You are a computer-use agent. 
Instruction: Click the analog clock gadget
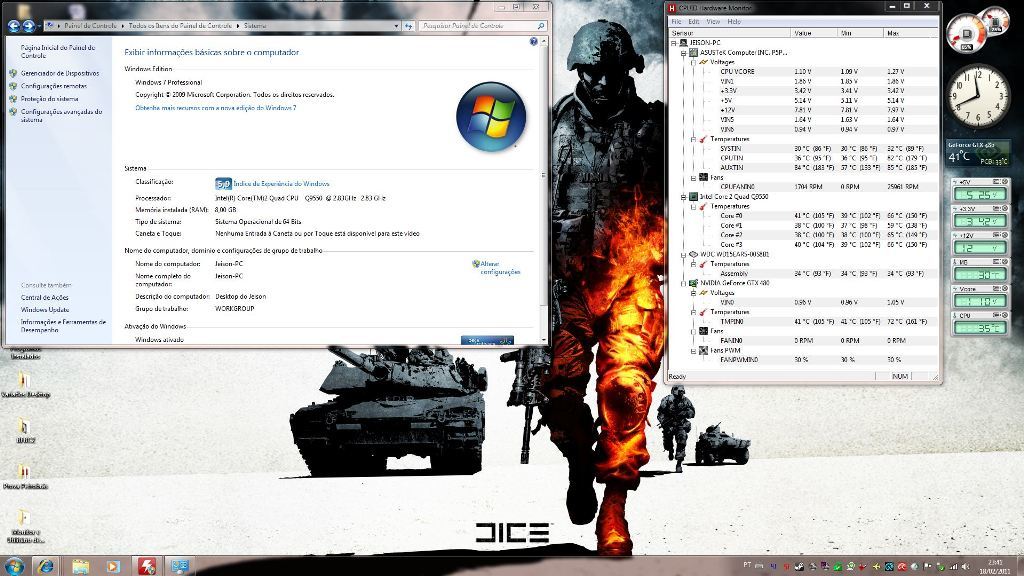point(978,96)
